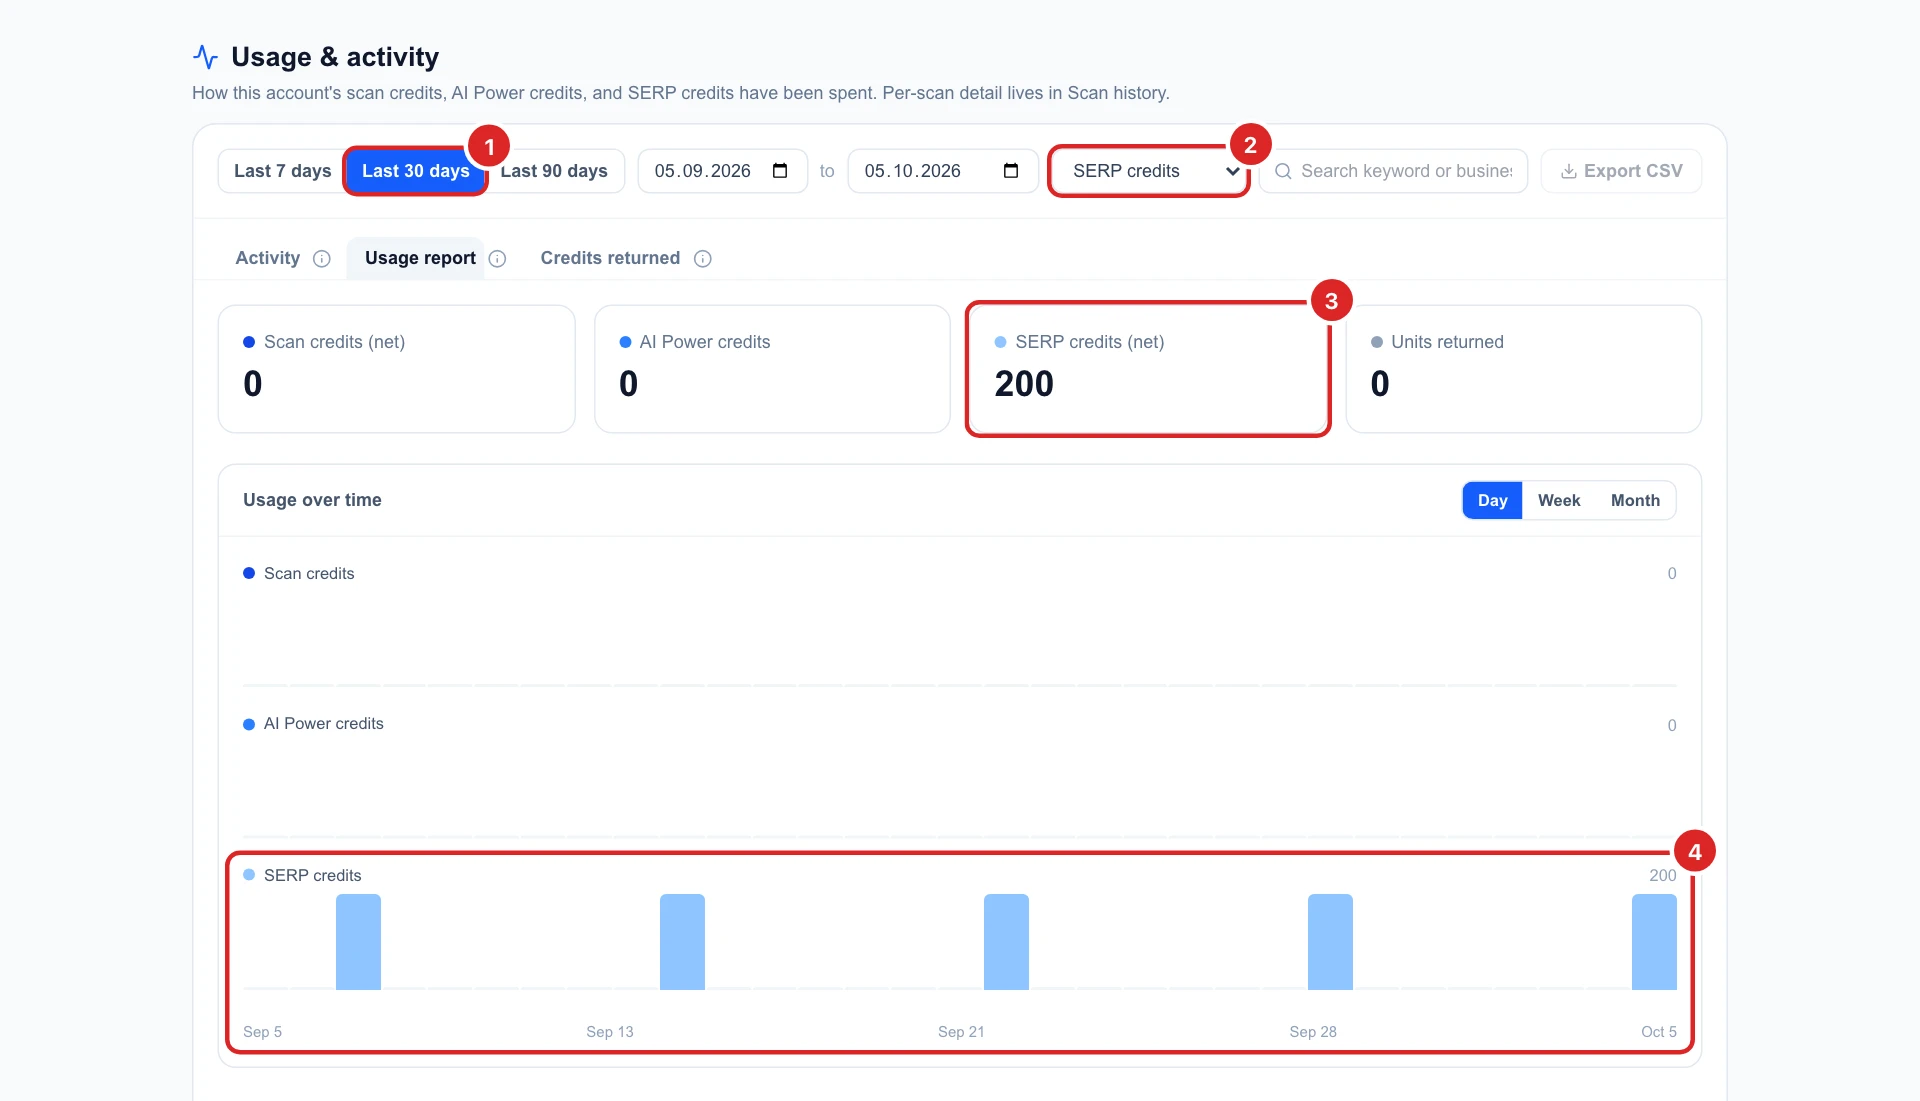The image size is (1920, 1101).
Task: Switch chart granularity to Month
Action: point(1635,500)
